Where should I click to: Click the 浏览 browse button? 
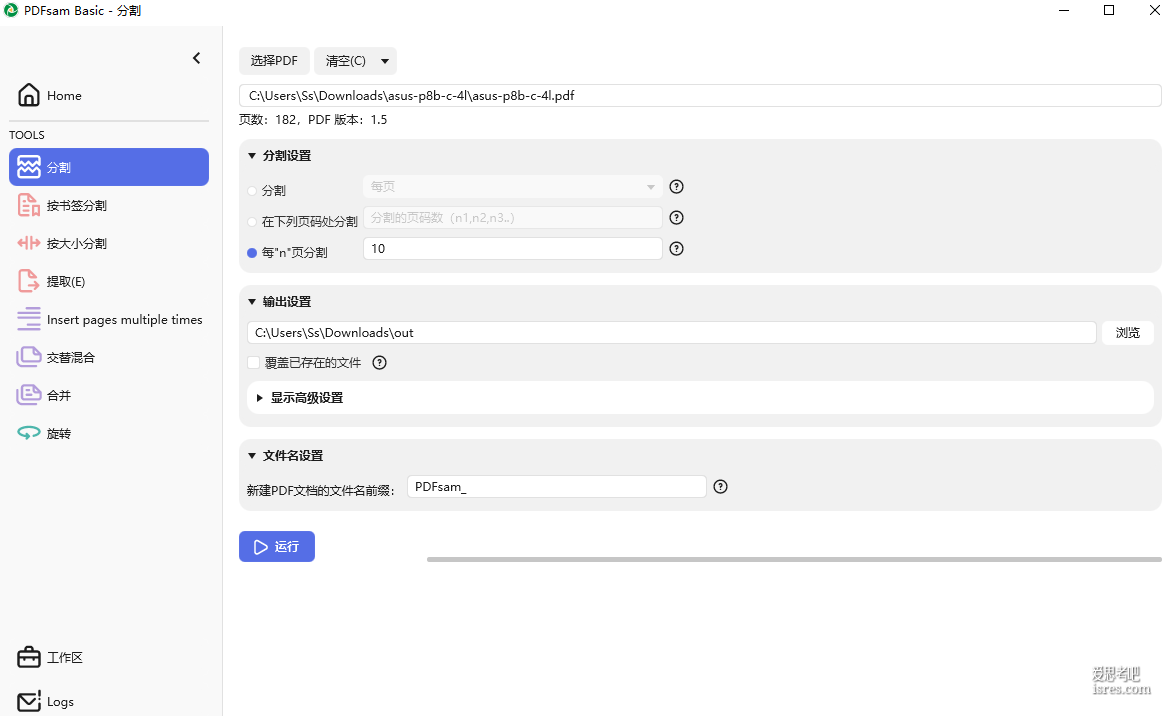[x=1128, y=333]
